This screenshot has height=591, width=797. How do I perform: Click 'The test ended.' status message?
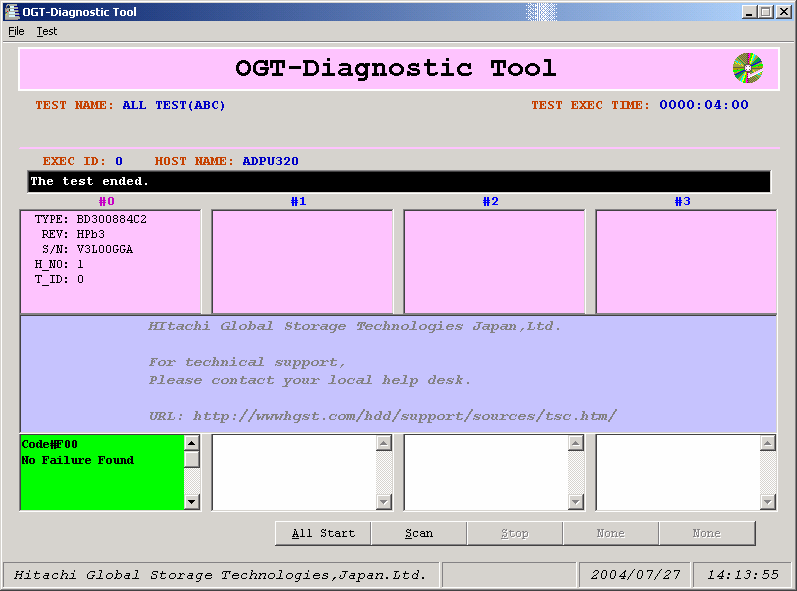pos(89,181)
